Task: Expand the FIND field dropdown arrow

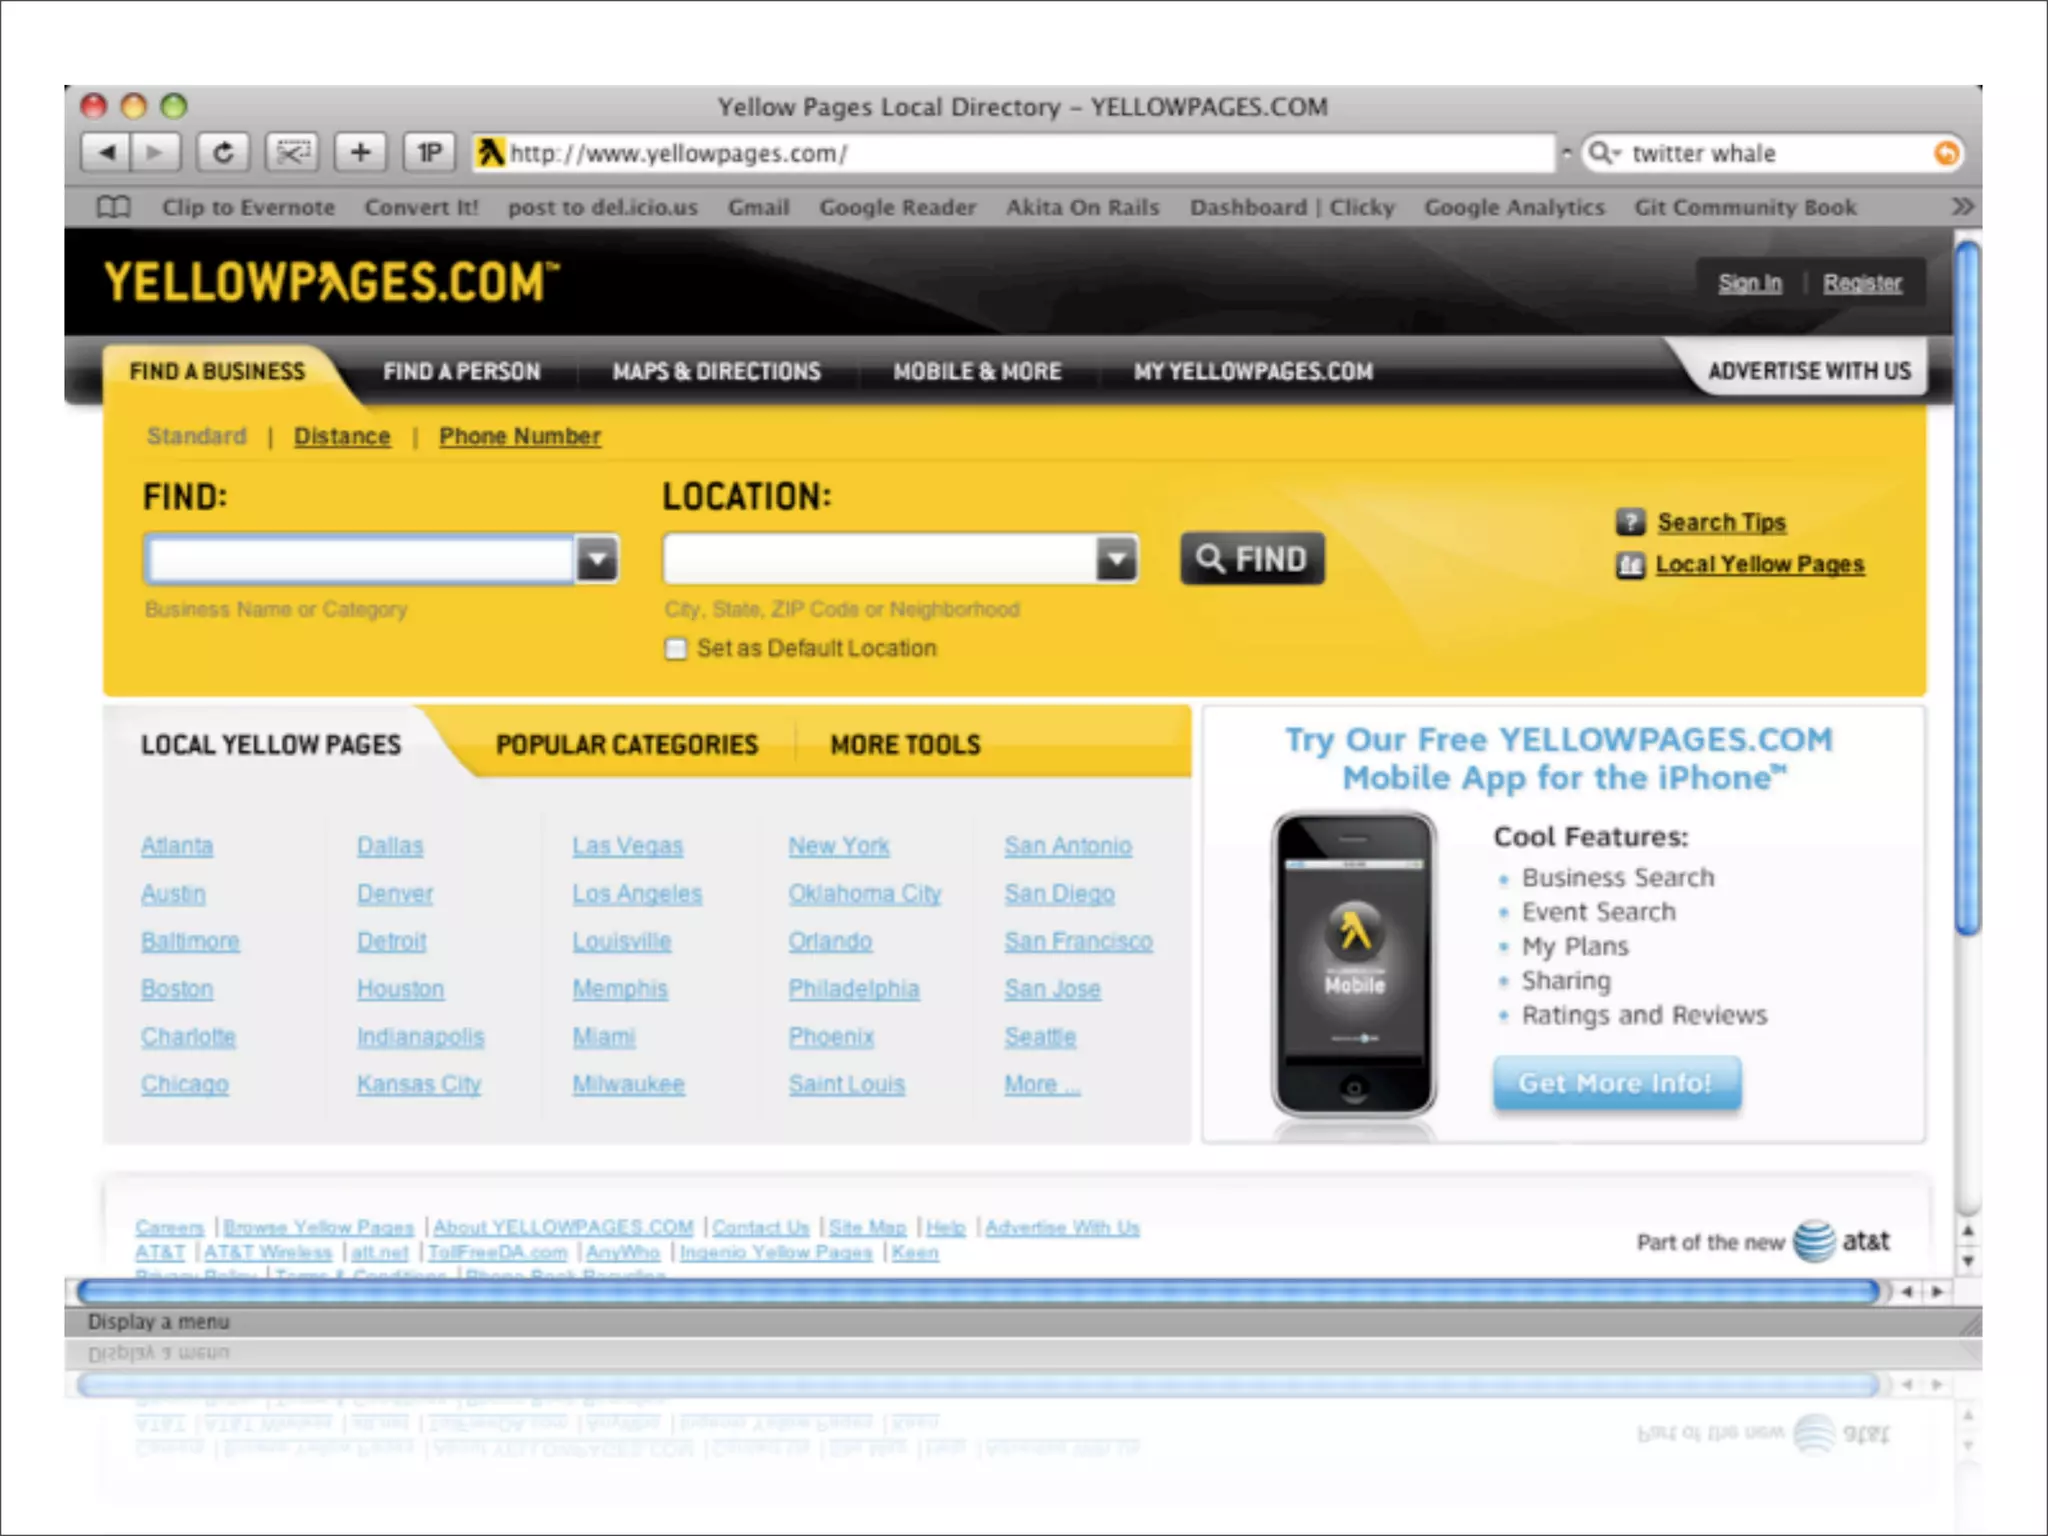Action: (597, 559)
